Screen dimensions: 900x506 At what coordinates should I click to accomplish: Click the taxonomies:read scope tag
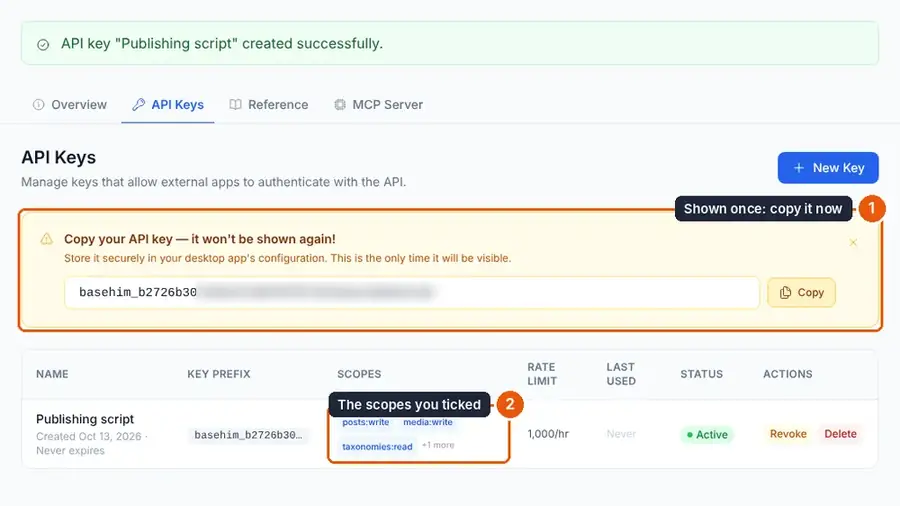[x=377, y=446]
